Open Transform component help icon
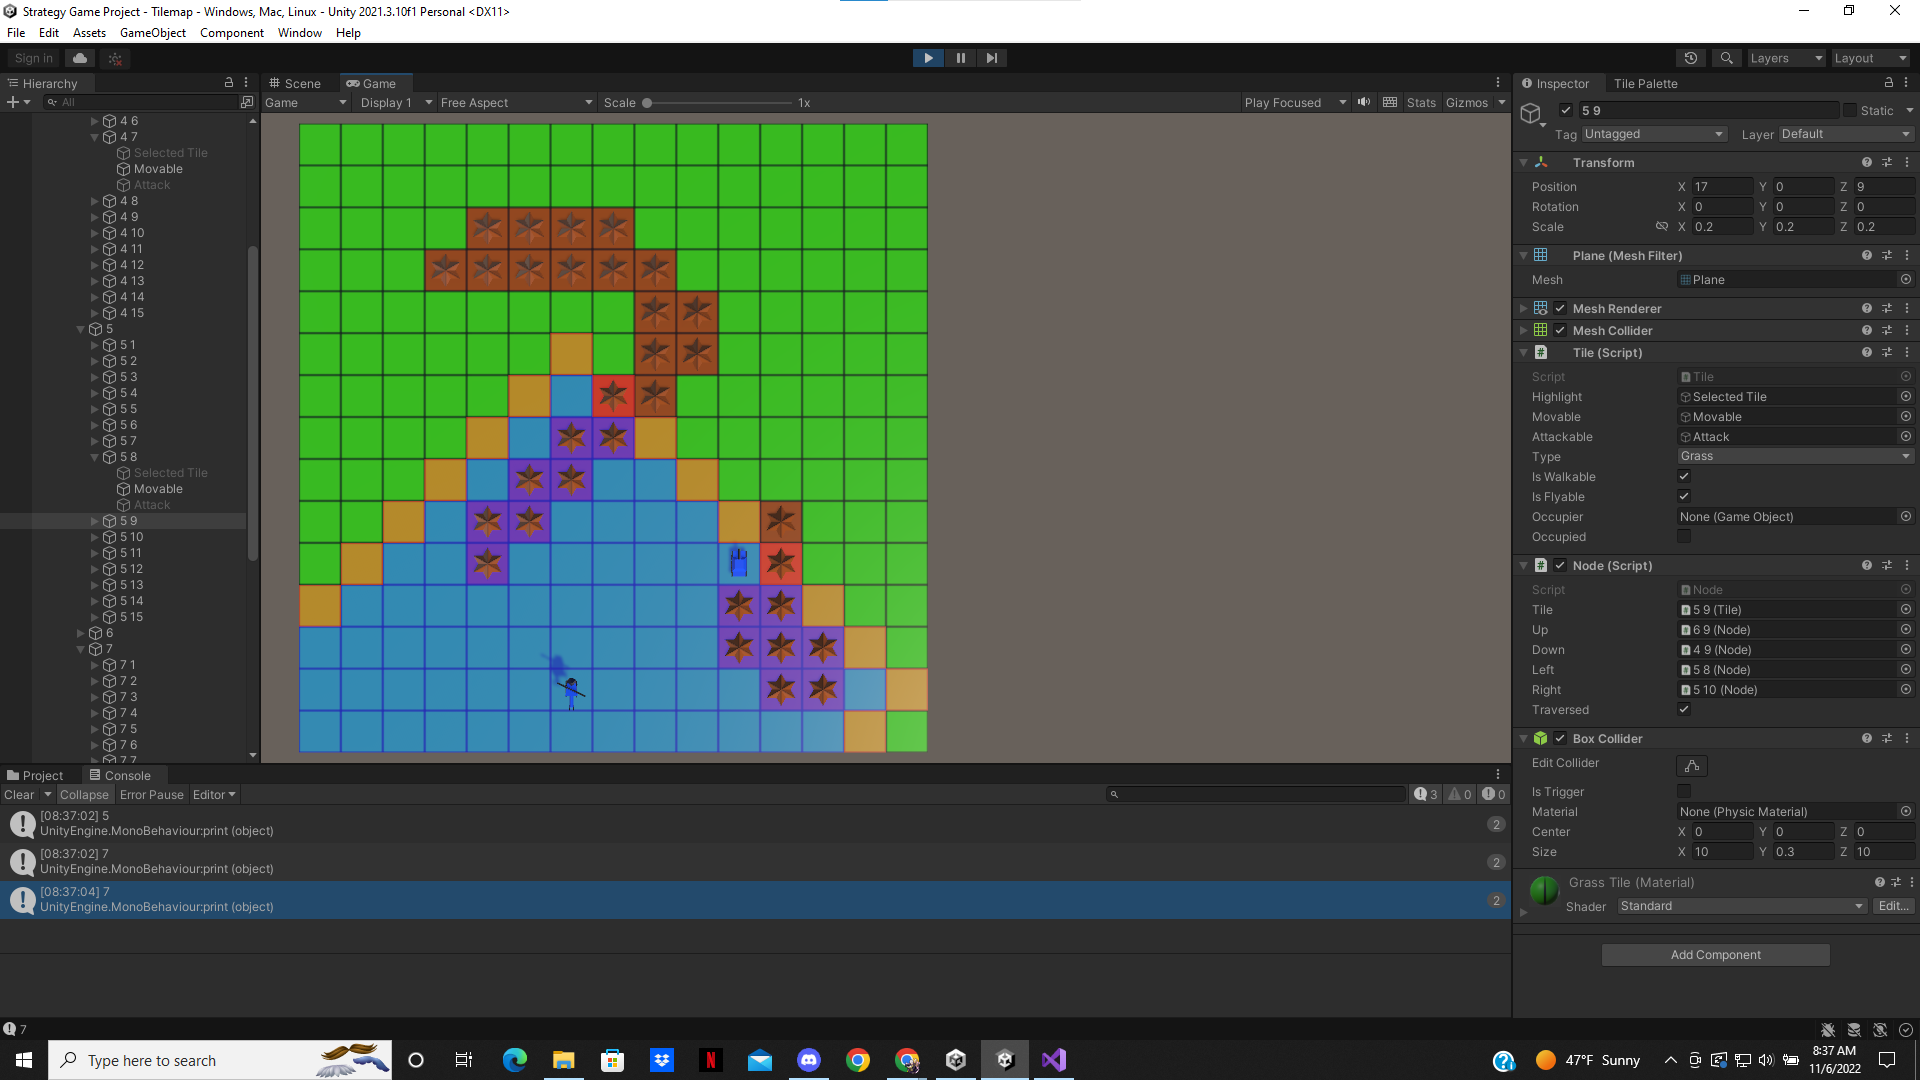1920x1080 pixels. tap(1866, 162)
